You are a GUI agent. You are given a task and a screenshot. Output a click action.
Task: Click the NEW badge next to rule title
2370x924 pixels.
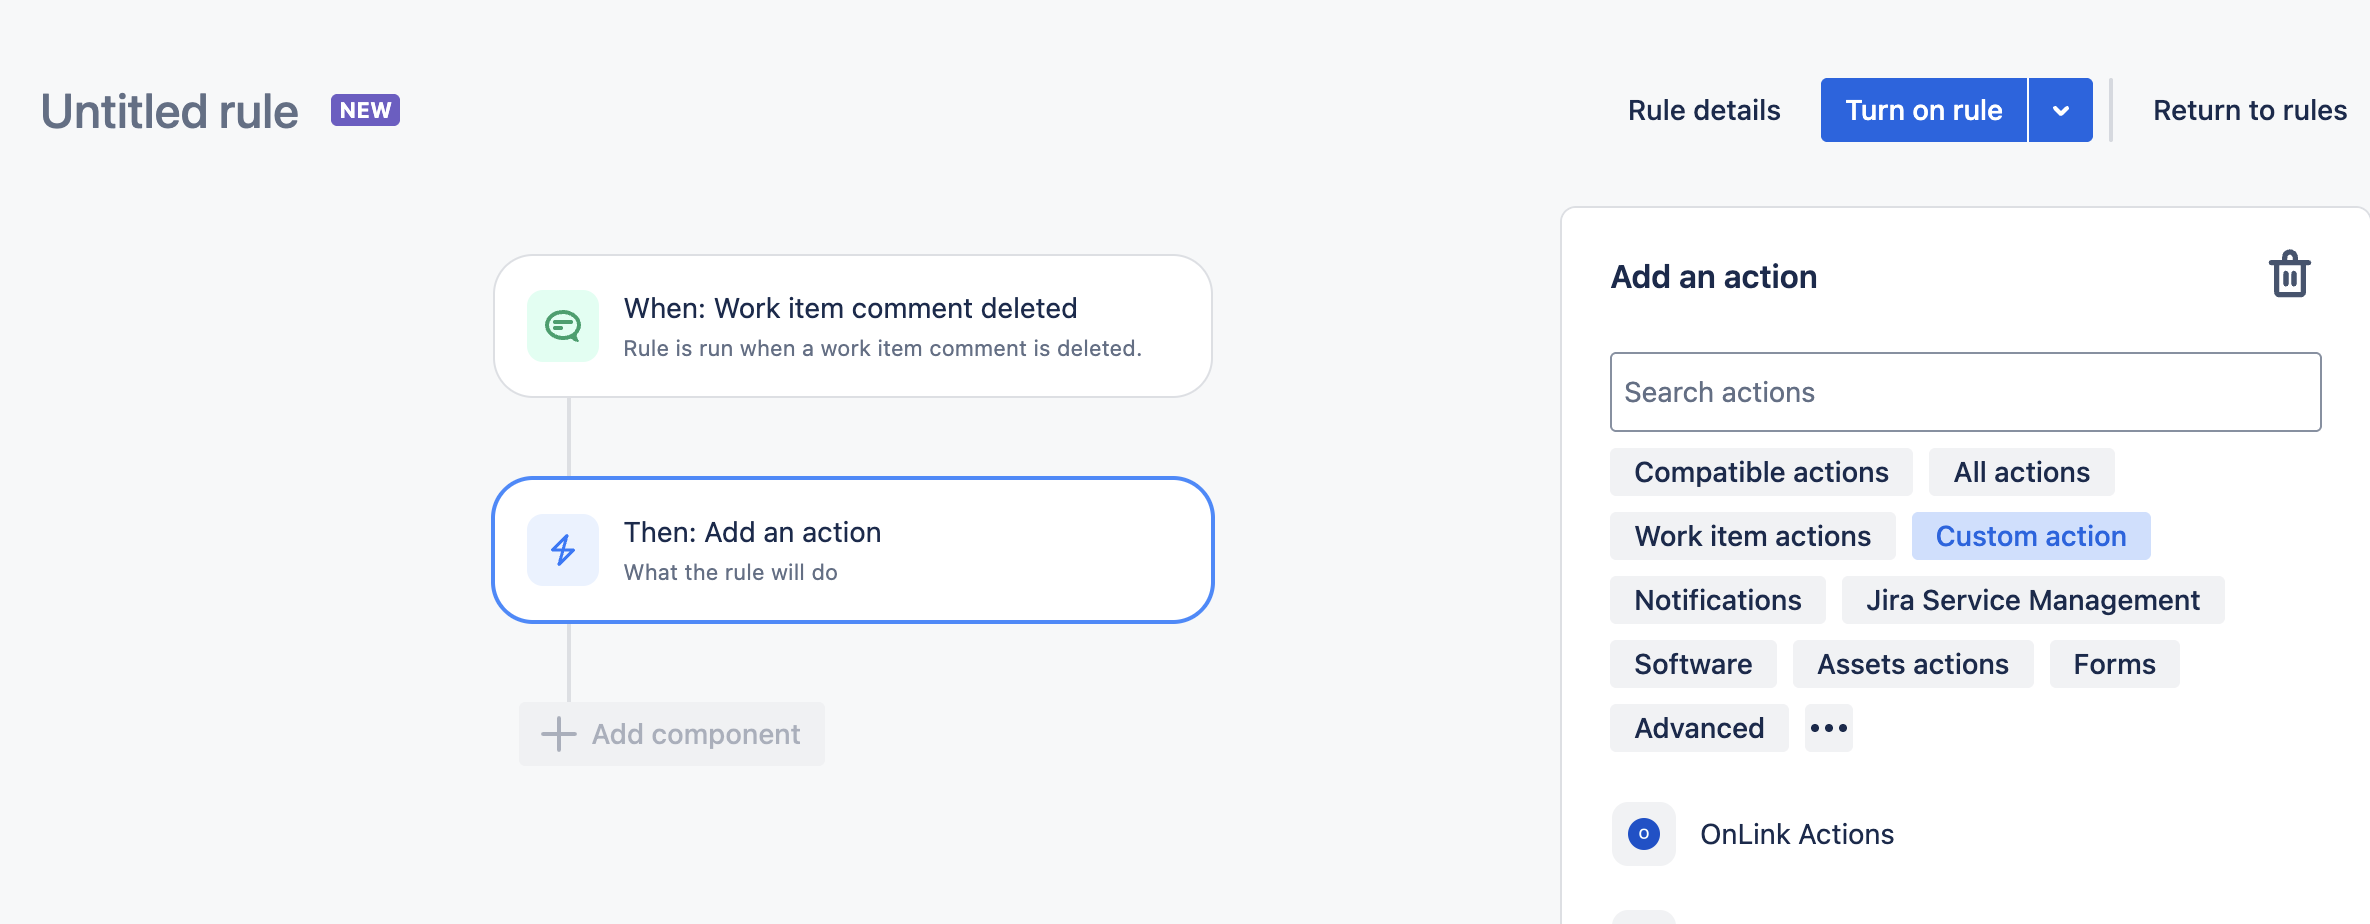[x=365, y=110]
